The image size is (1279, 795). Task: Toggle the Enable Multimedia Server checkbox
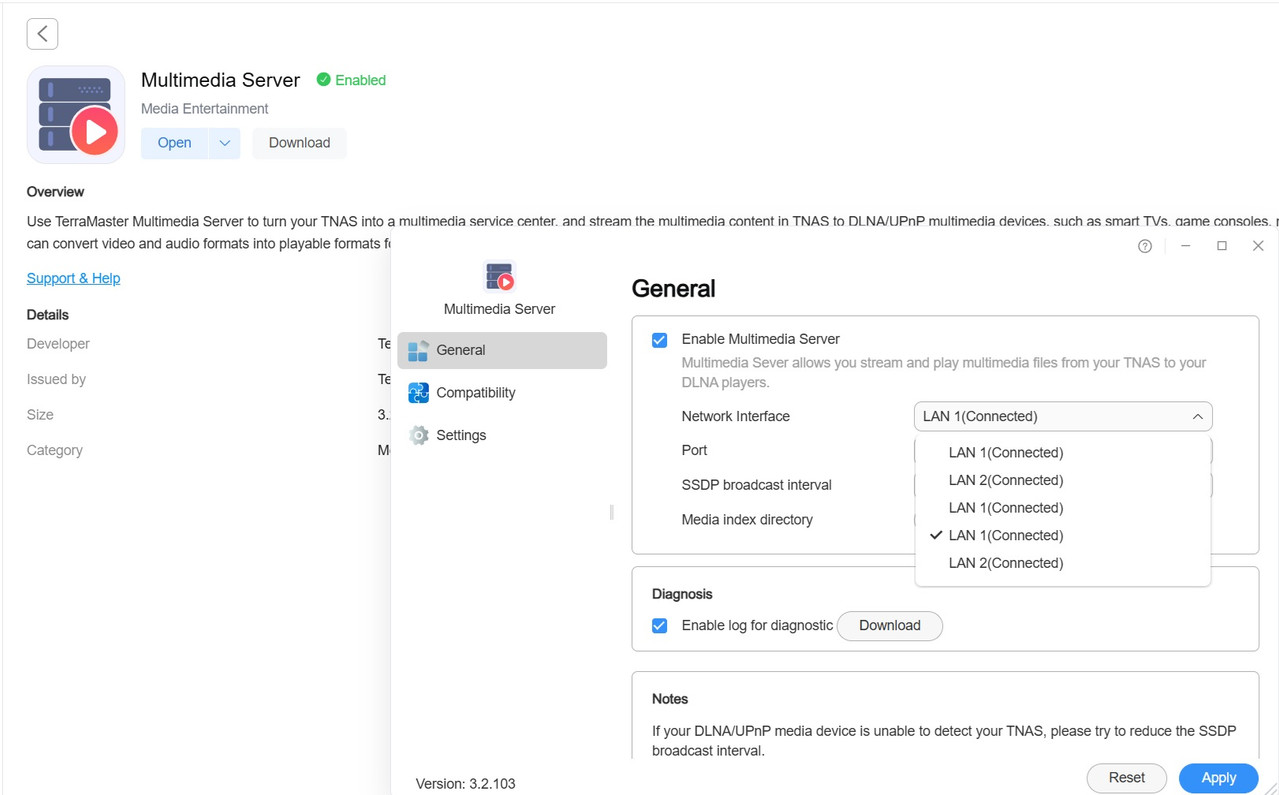point(659,340)
